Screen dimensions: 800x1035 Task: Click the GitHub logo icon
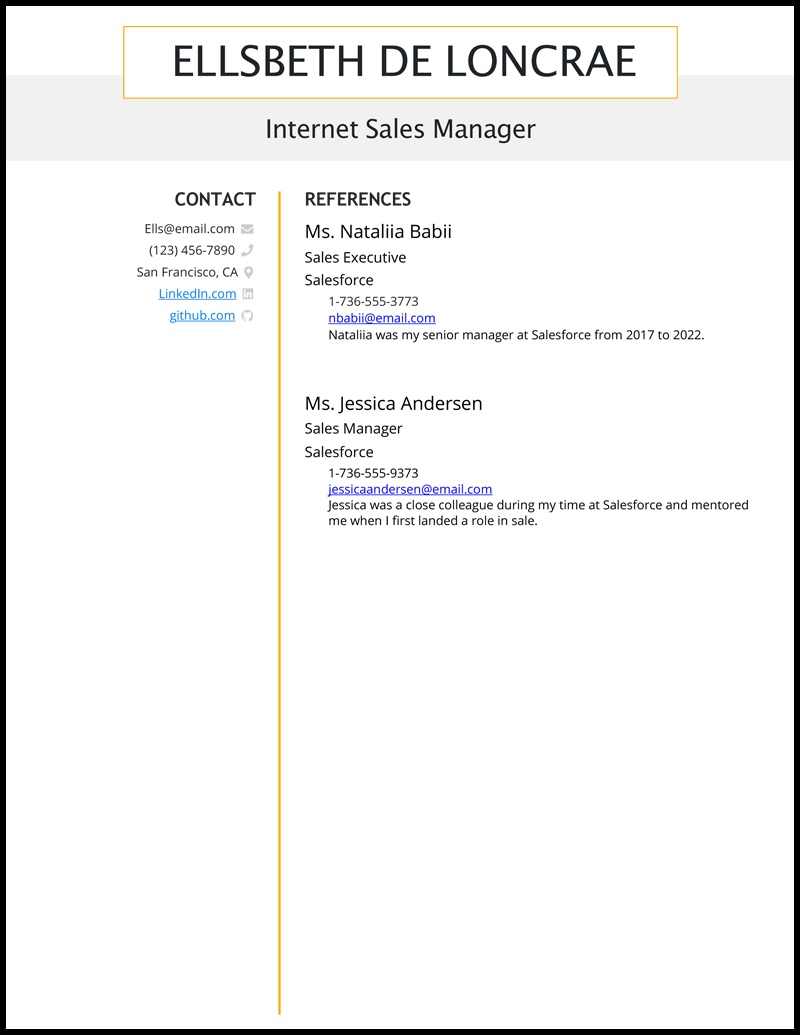247,316
